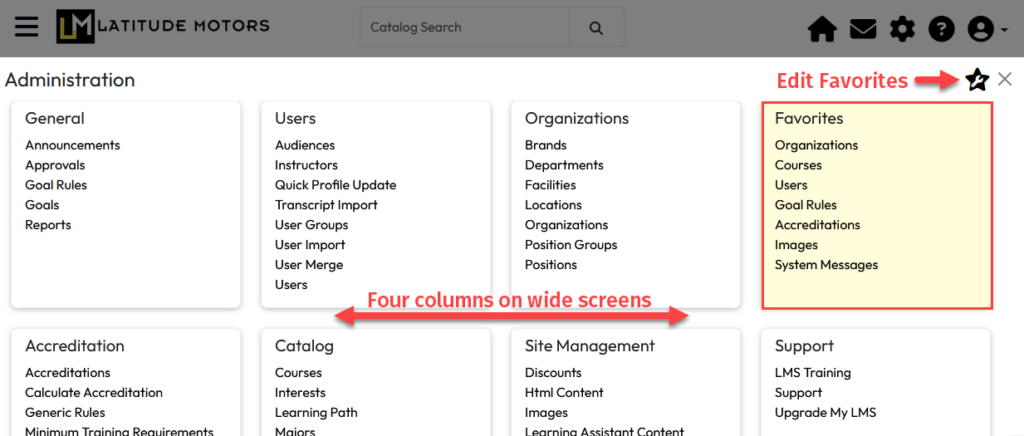The image size is (1024, 436).
Task: Open the Help question mark icon
Action: click(x=941, y=30)
